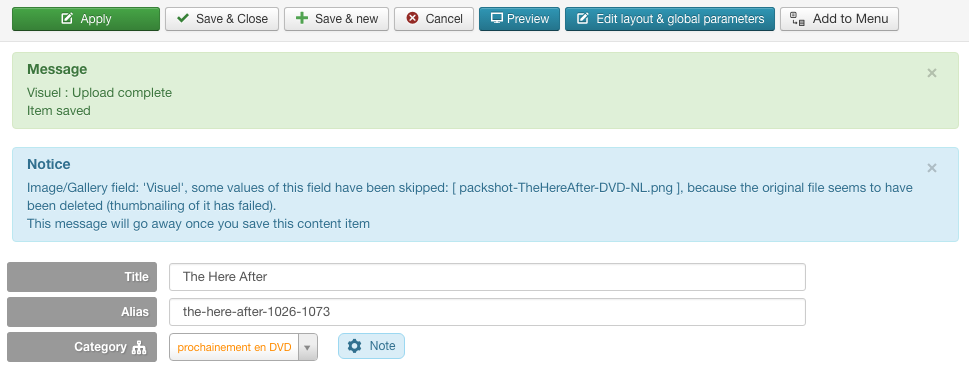Click the Note gear button
Screen dimensions: 969x366
point(371,346)
